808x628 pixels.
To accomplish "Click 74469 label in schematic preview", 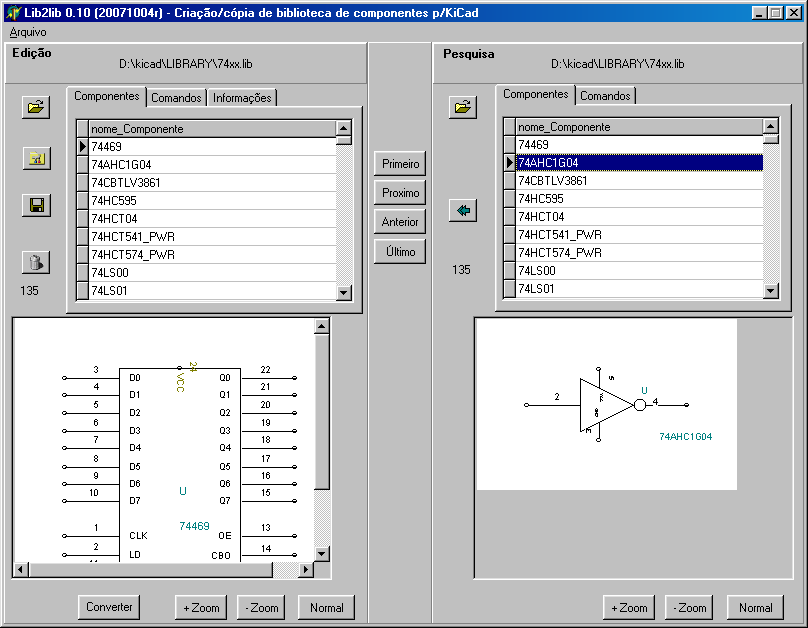I will 194,526.
